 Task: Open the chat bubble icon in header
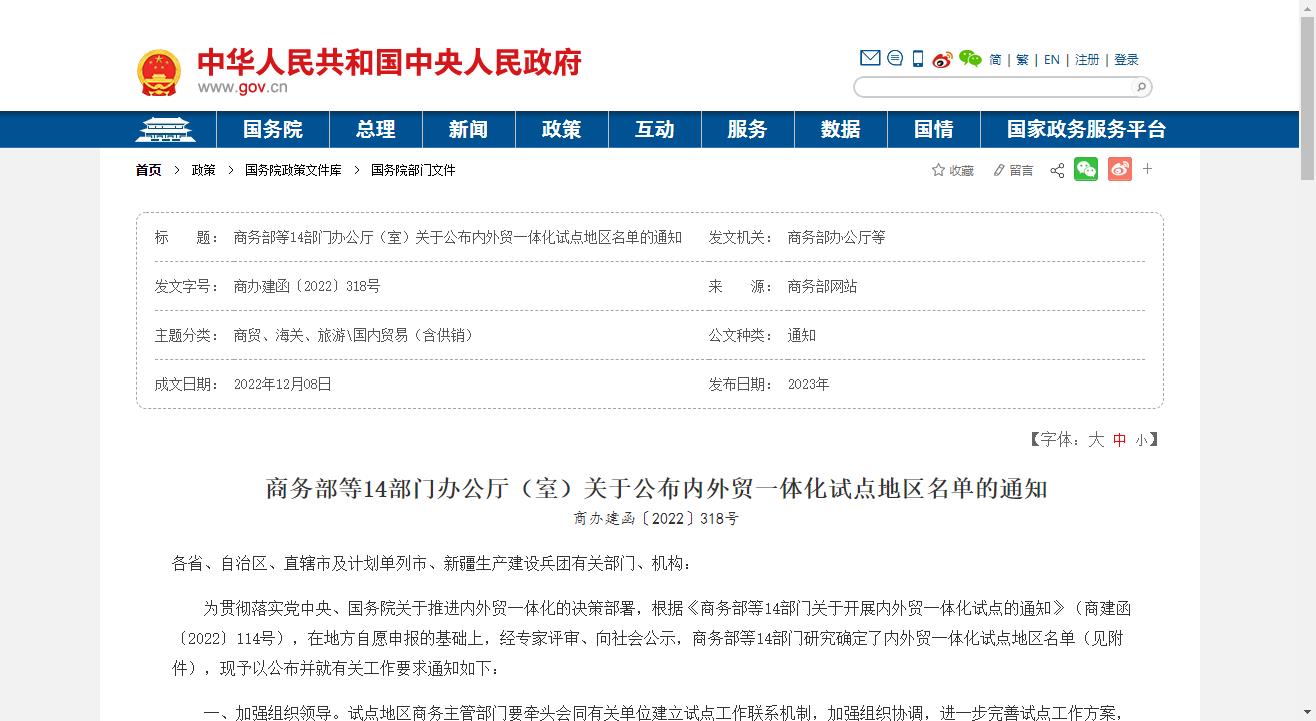pyautogui.click(x=895, y=58)
